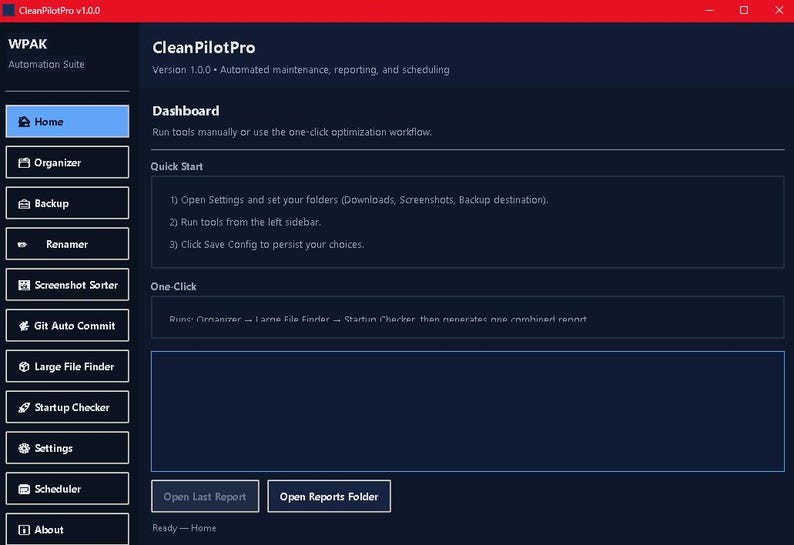Viewport: 794px width, 545px height.
Task: Click the Startup Checker rocket icon
Action: tap(24, 407)
